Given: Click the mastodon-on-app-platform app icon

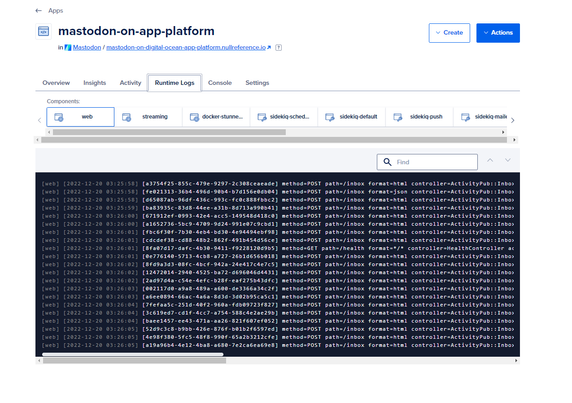Looking at the screenshot, I should click(x=43, y=31).
